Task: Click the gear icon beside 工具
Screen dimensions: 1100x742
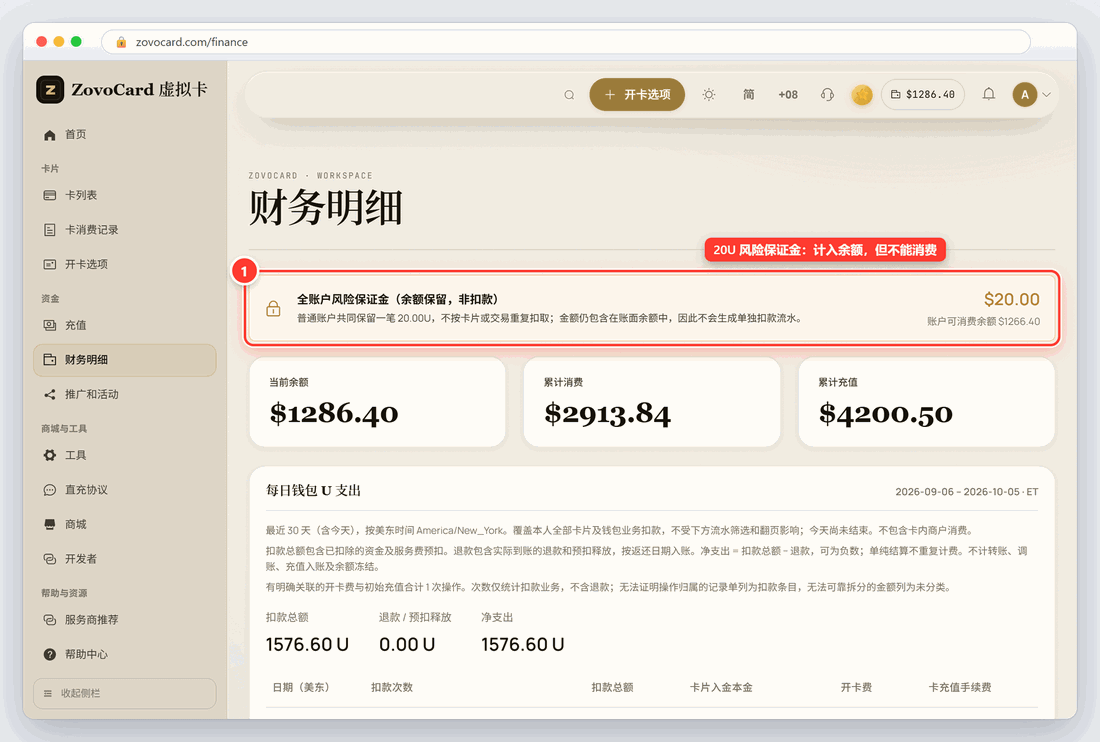Action: (50, 455)
